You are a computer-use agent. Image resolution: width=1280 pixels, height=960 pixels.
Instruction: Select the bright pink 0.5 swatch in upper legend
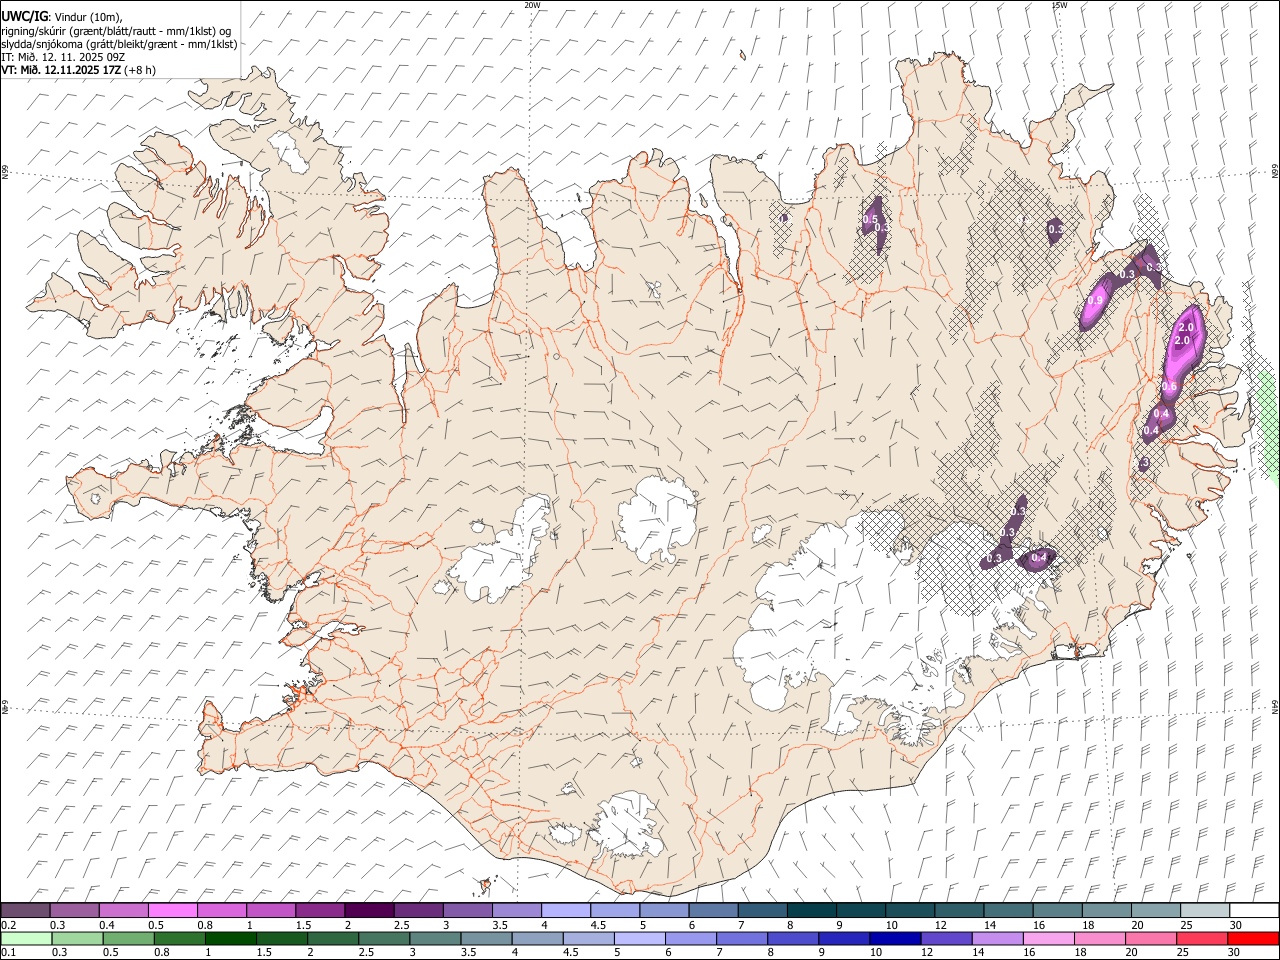[173, 910]
